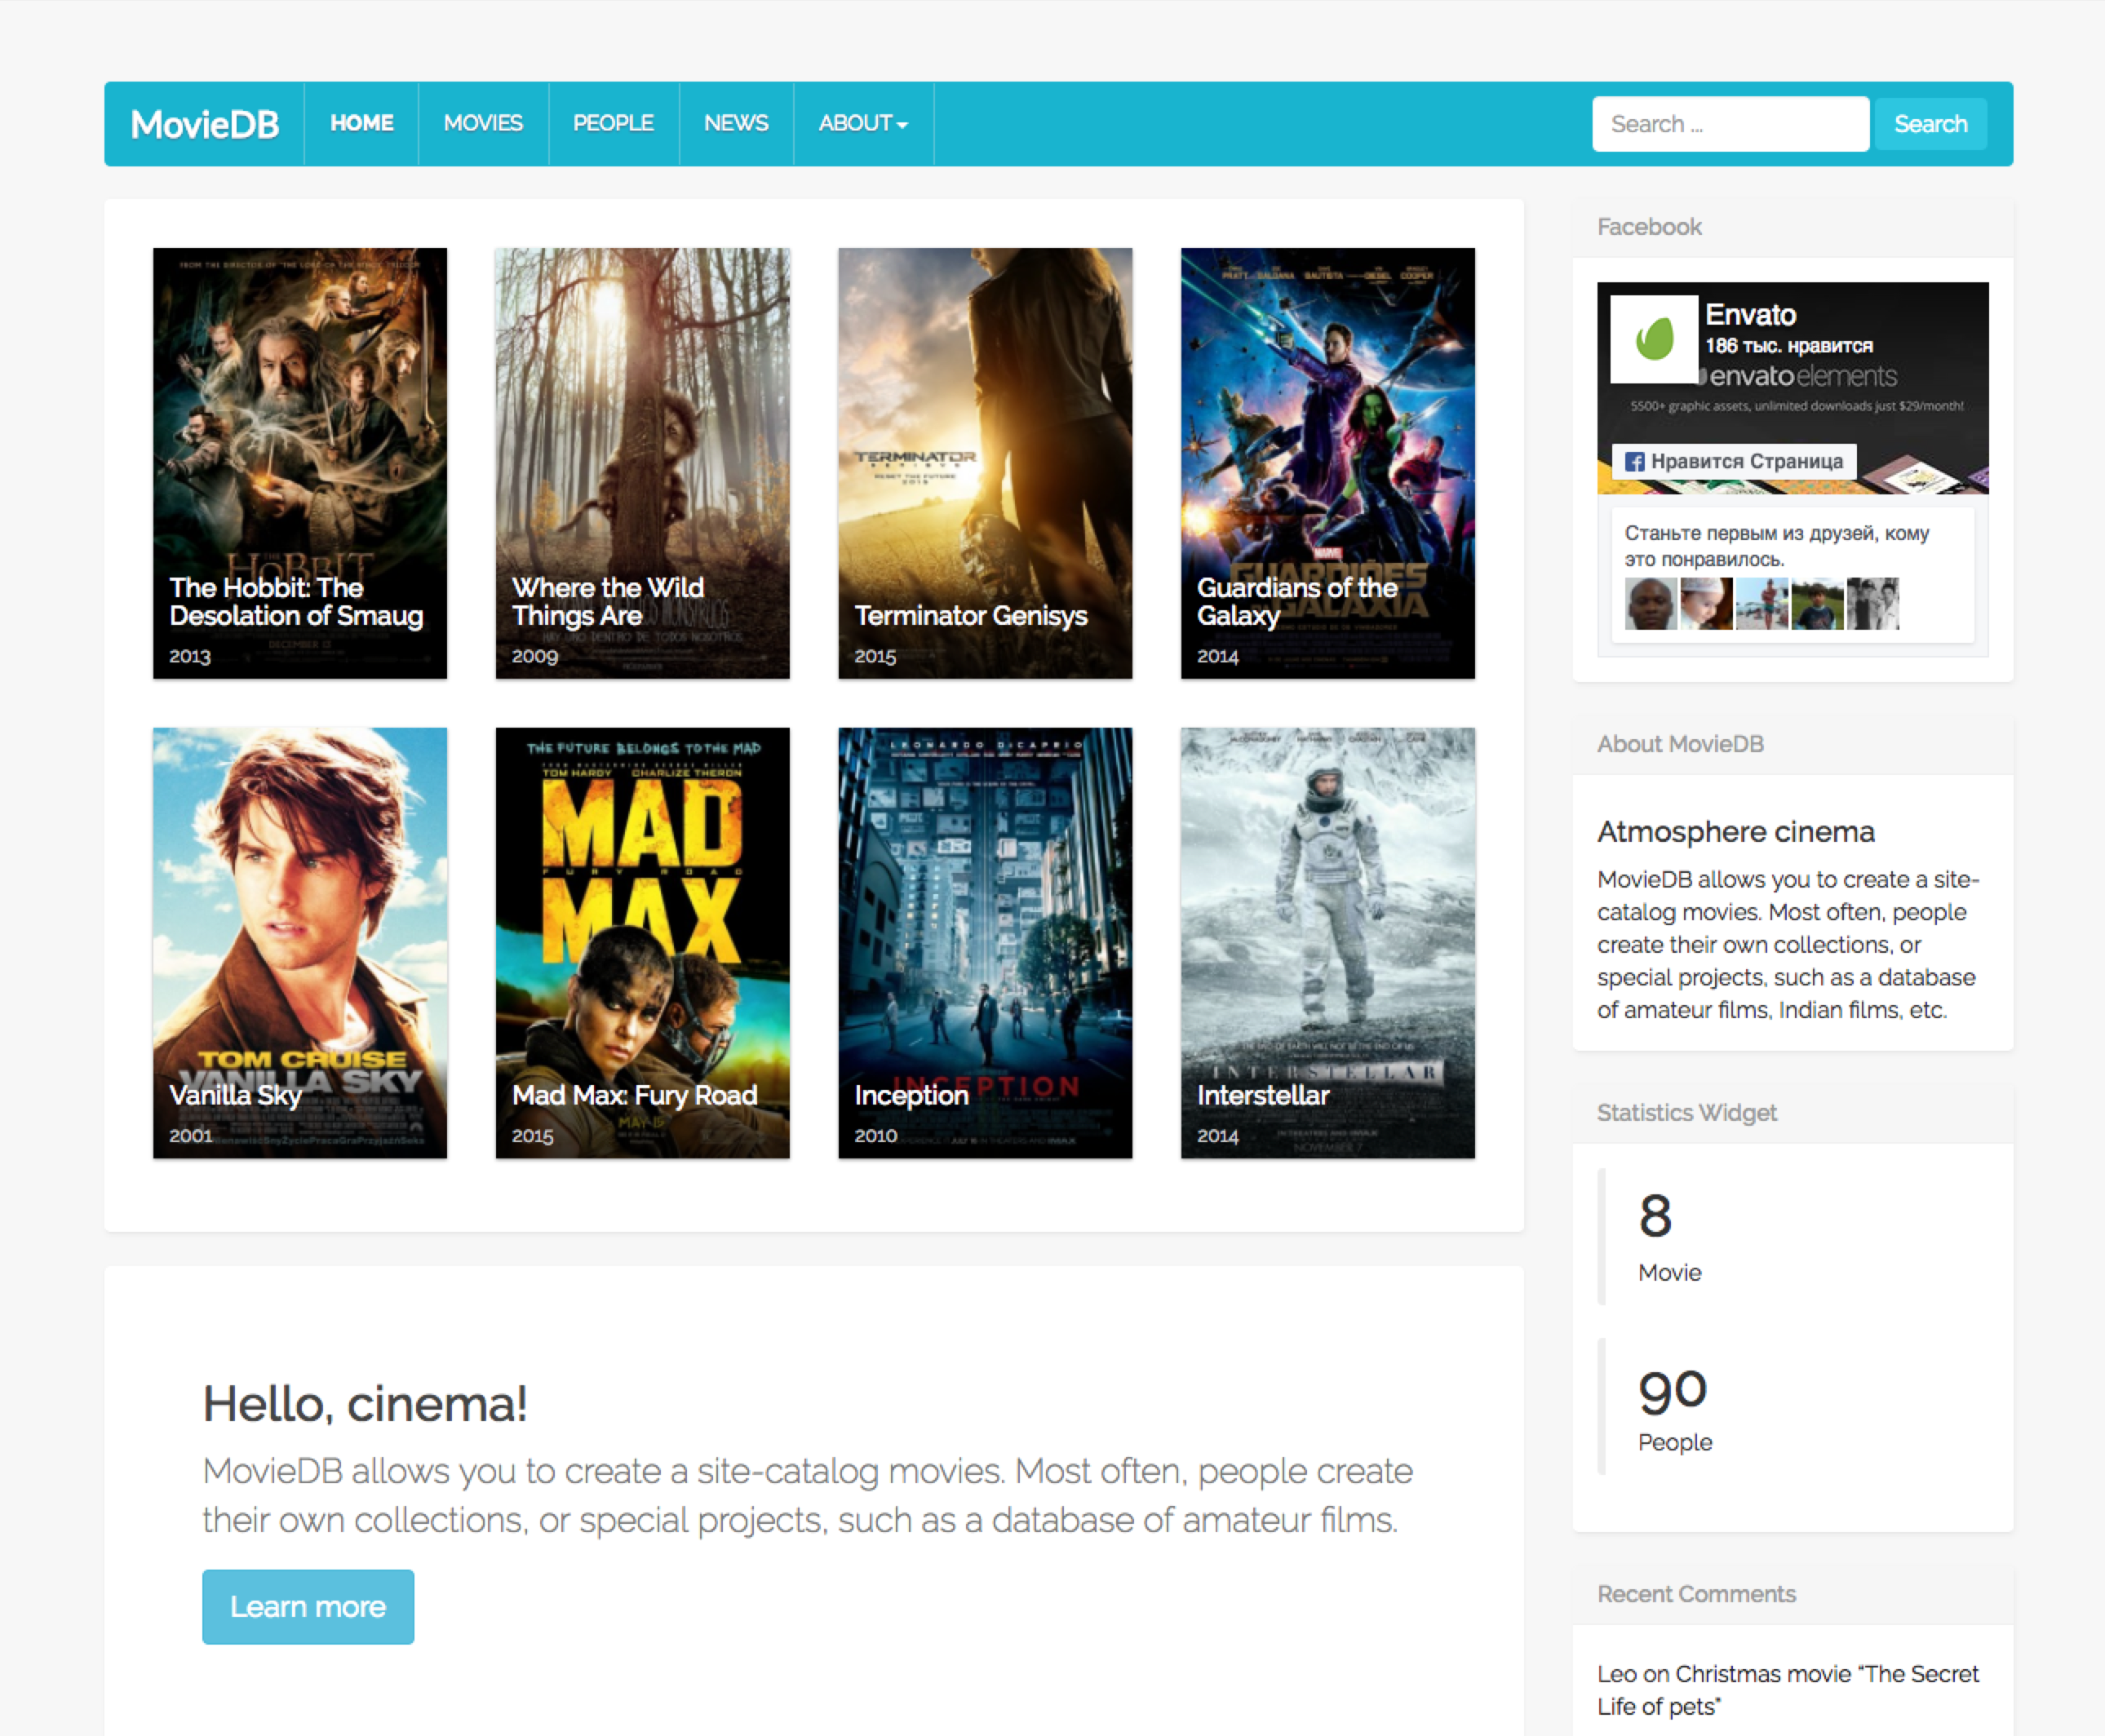2105x1736 pixels.
Task: Select the Terminator Genisys movie card
Action: (x=985, y=463)
